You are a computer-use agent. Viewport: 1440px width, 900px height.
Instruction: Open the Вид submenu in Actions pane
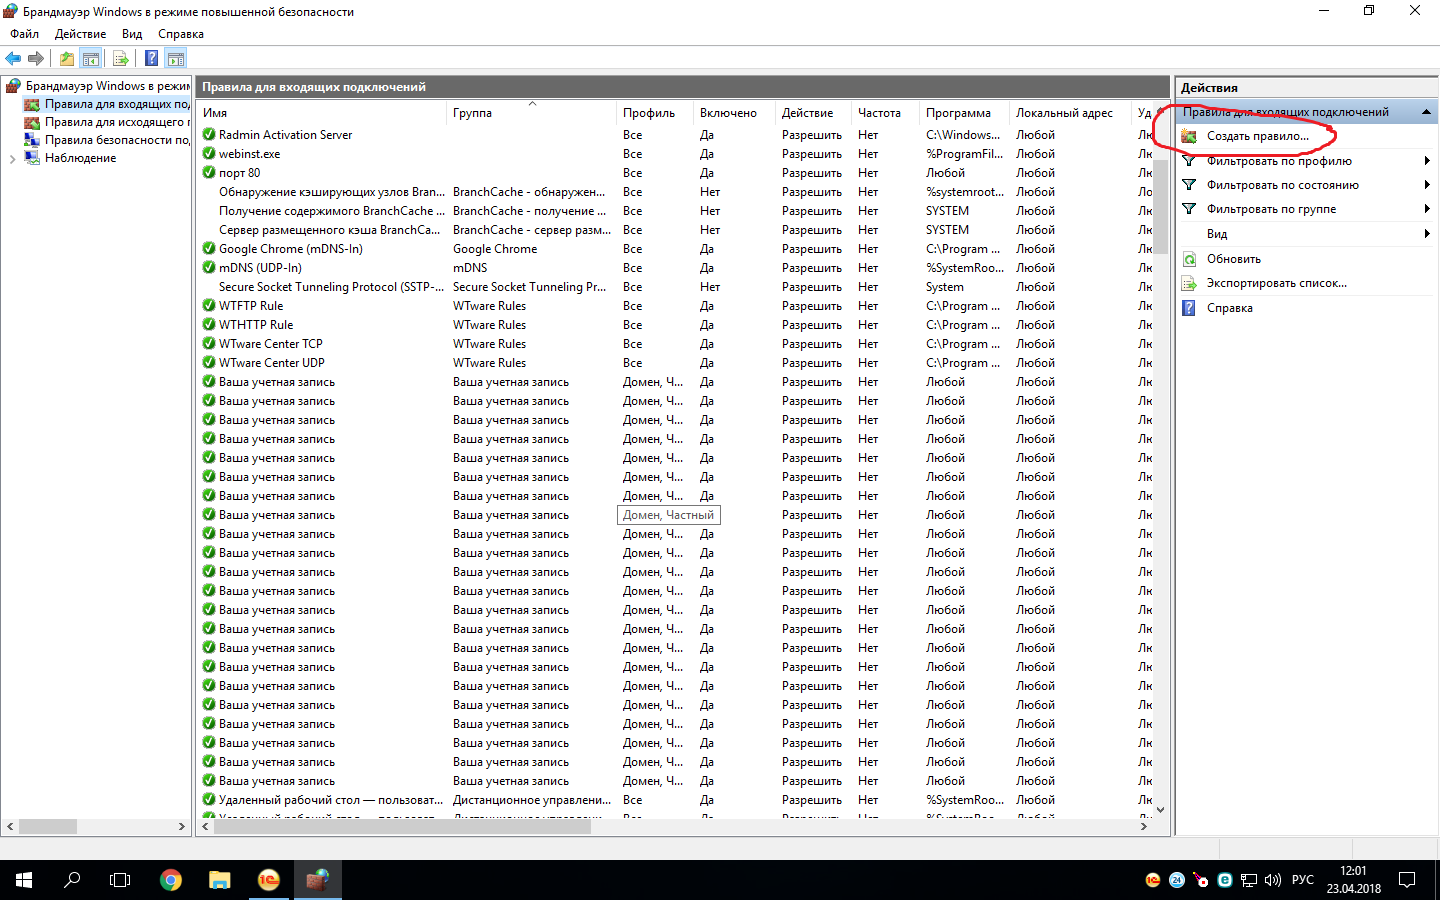tap(1307, 234)
